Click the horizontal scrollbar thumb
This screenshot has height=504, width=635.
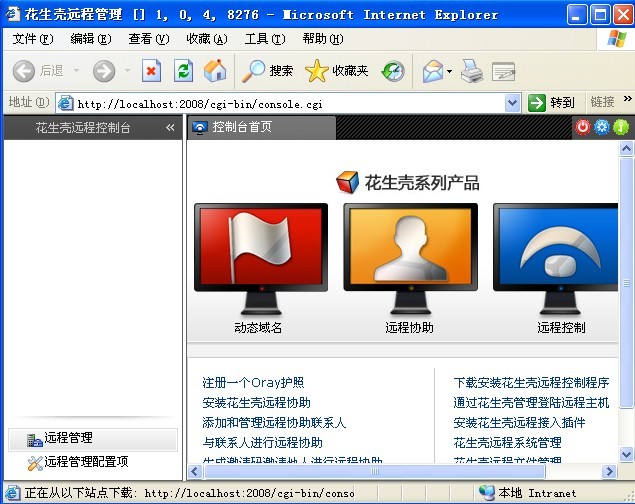(375, 472)
